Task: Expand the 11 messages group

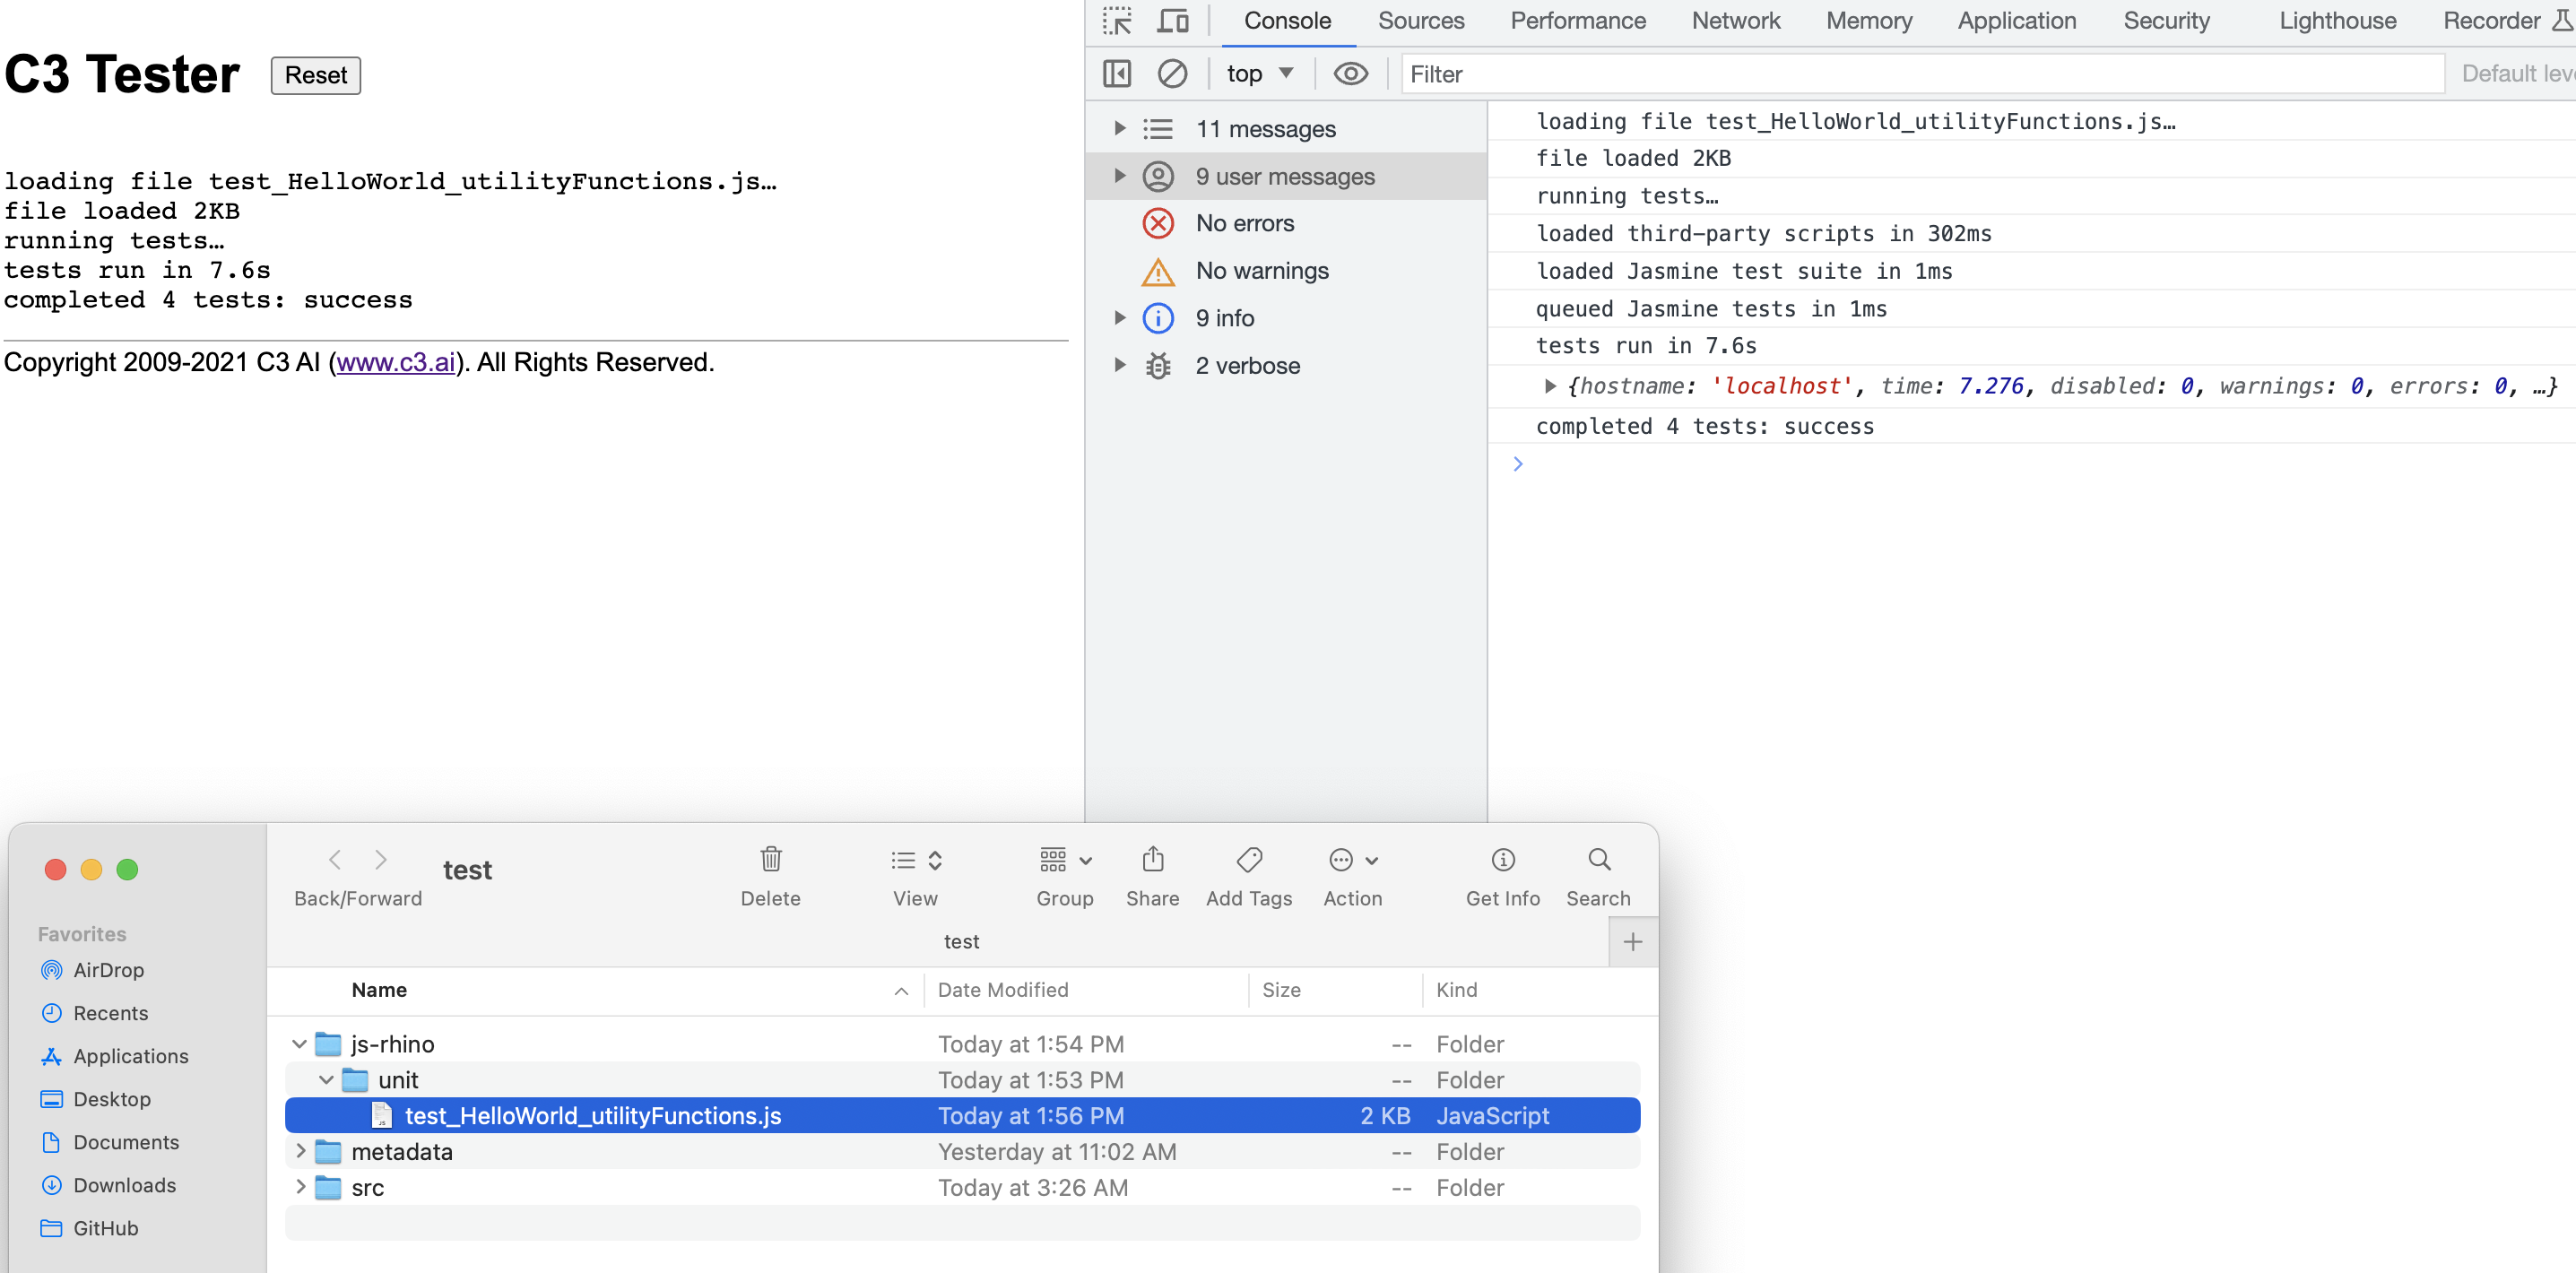Action: coord(1120,129)
